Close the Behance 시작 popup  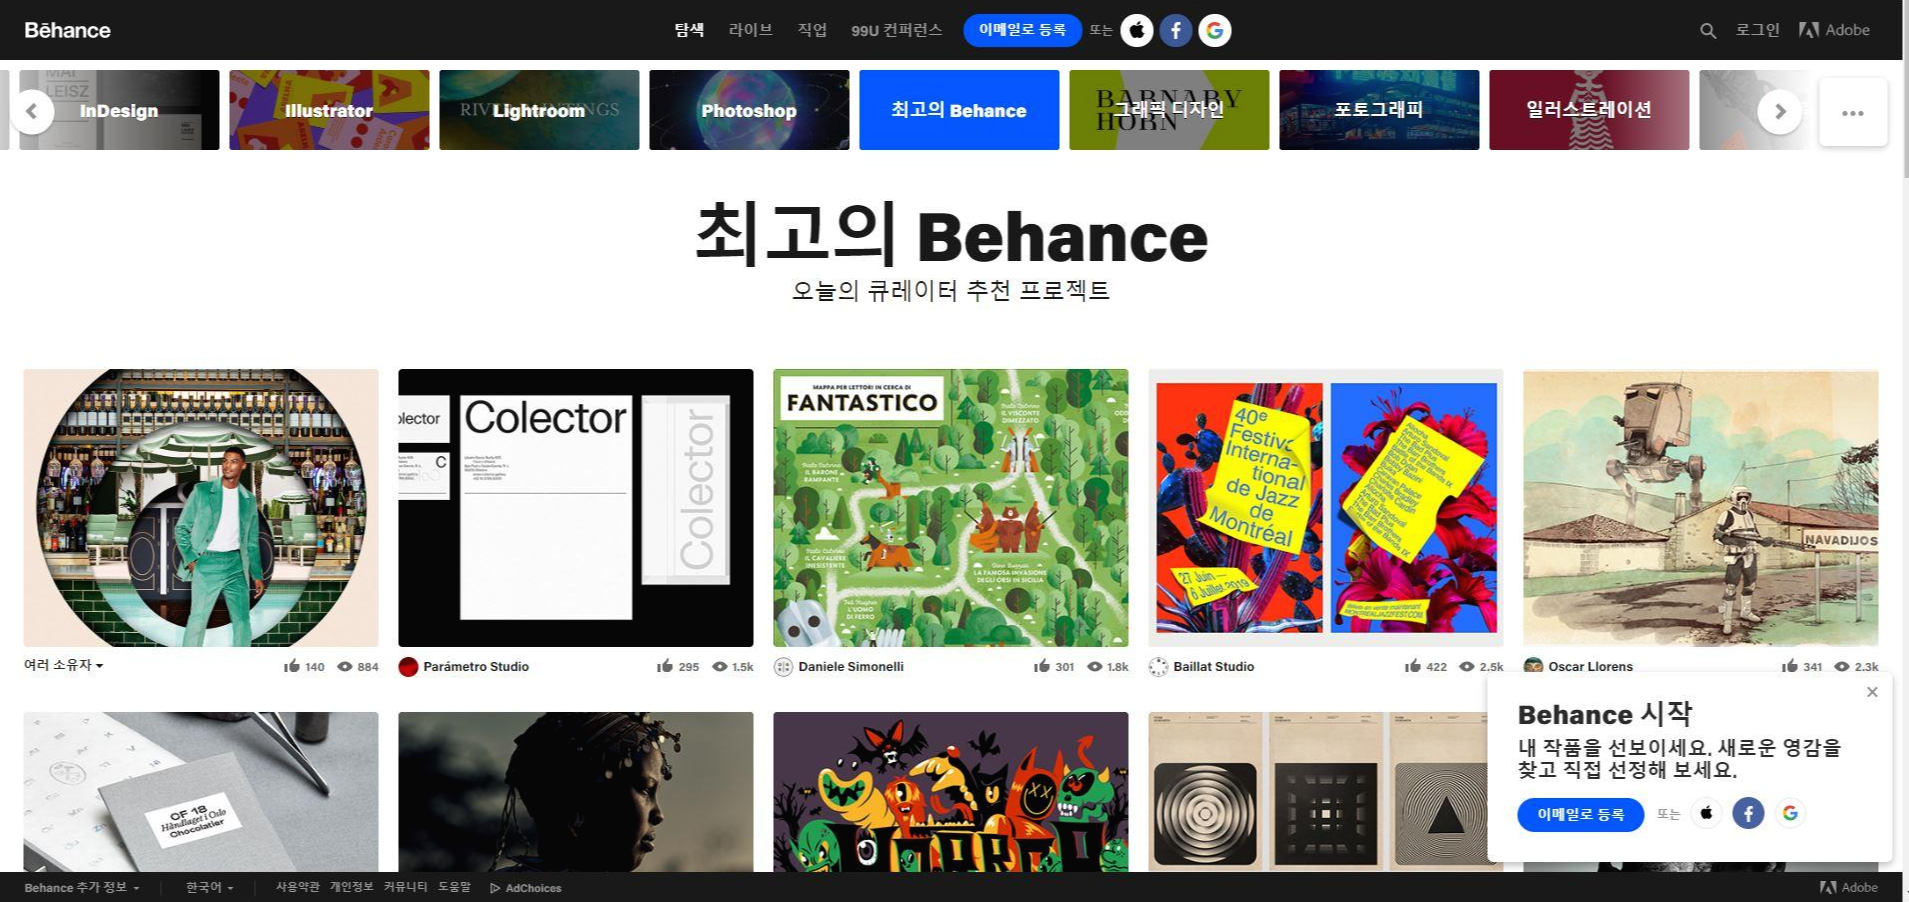coord(1872,692)
